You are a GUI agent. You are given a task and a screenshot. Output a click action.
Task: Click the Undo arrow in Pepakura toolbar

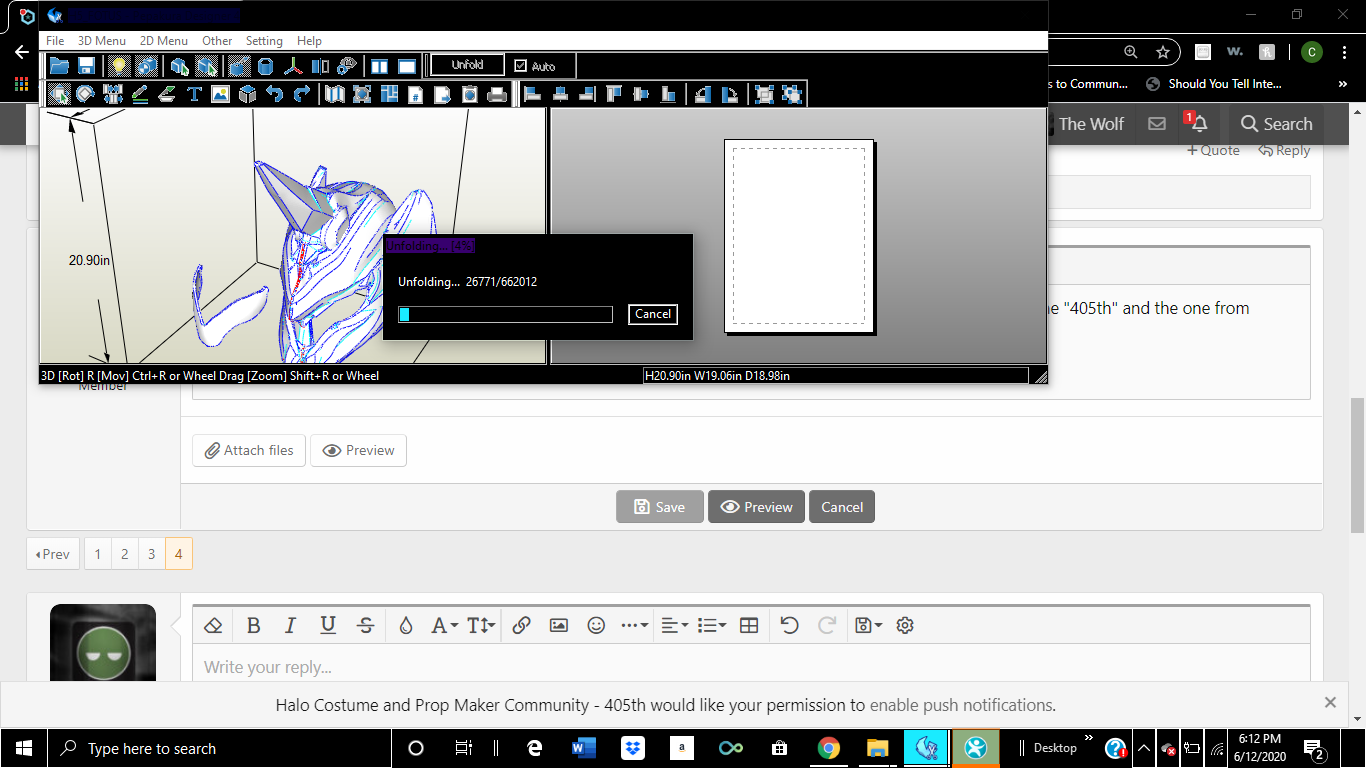[x=274, y=94]
